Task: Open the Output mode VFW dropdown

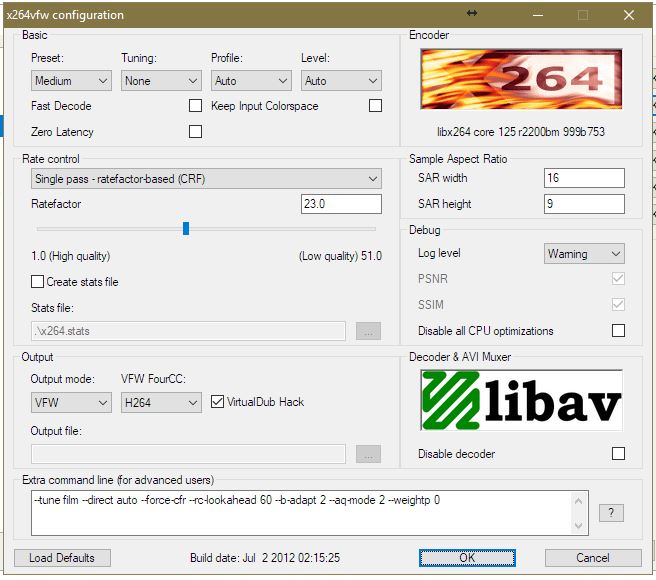Action: (71, 403)
